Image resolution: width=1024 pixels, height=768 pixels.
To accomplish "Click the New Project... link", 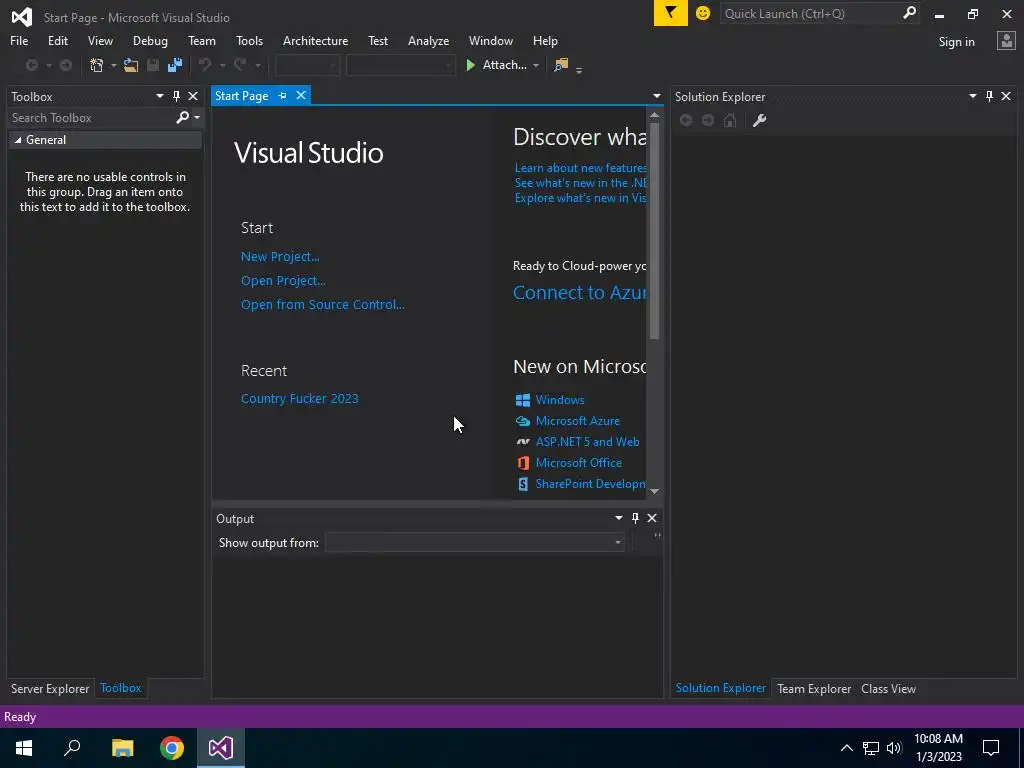I will click(280, 257).
